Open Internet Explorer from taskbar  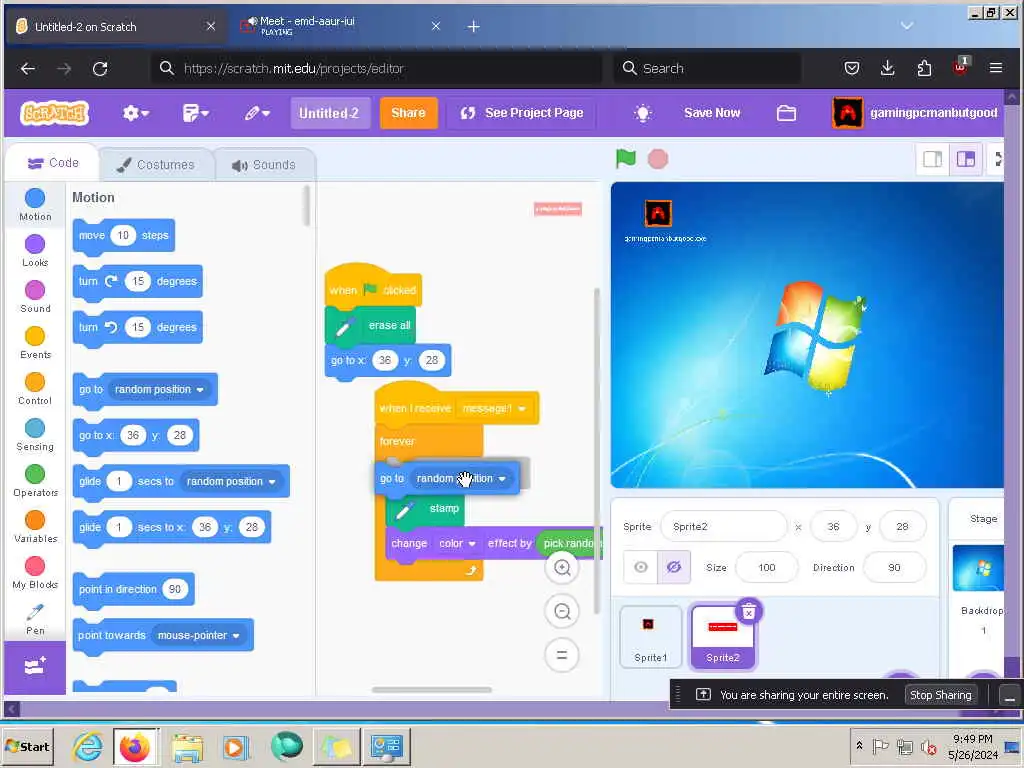tap(88, 746)
